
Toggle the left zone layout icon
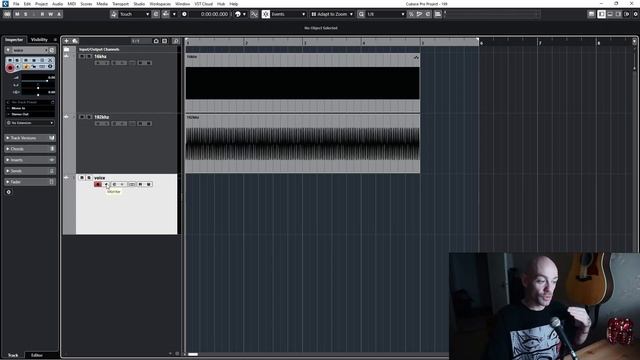tap(601, 14)
